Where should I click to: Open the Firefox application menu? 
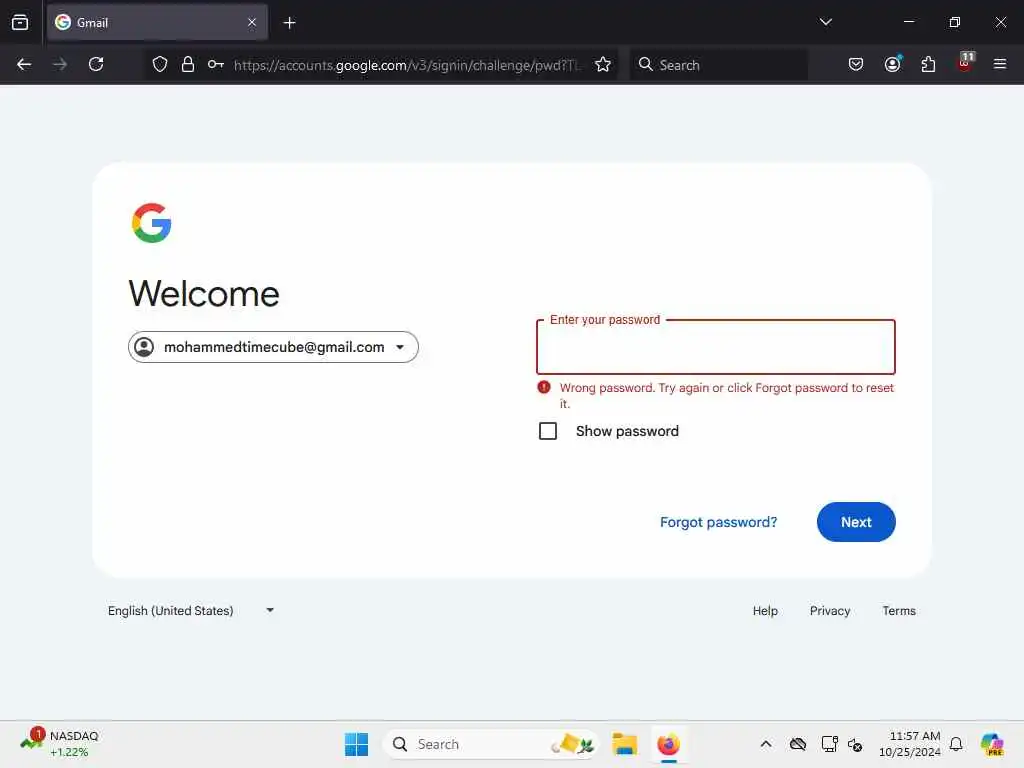coord(1000,64)
